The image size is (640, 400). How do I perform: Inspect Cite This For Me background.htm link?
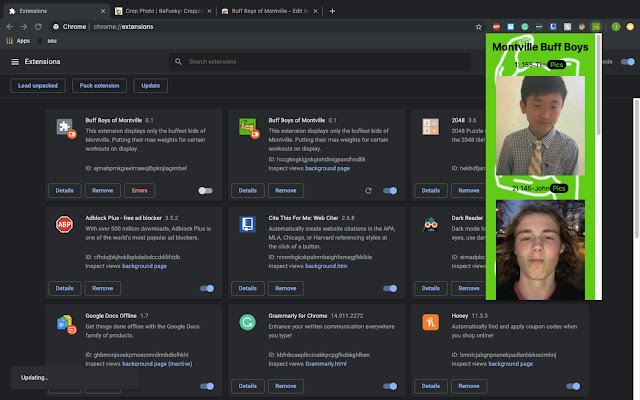[x=326, y=266]
